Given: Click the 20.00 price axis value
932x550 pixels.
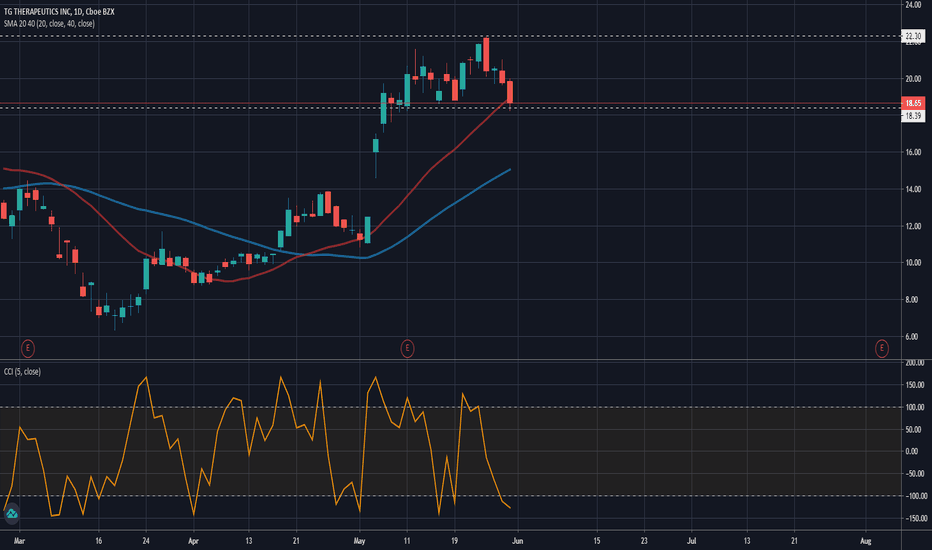Looking at the screenshot, I should pos(913,78).
